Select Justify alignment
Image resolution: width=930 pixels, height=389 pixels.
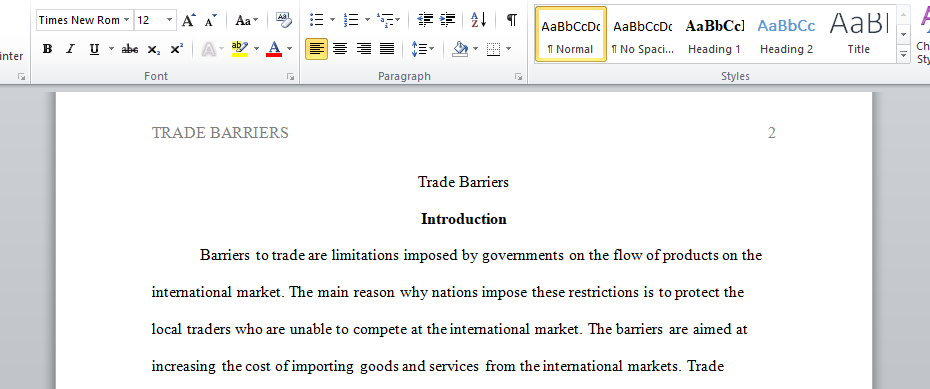pos(387,49)
